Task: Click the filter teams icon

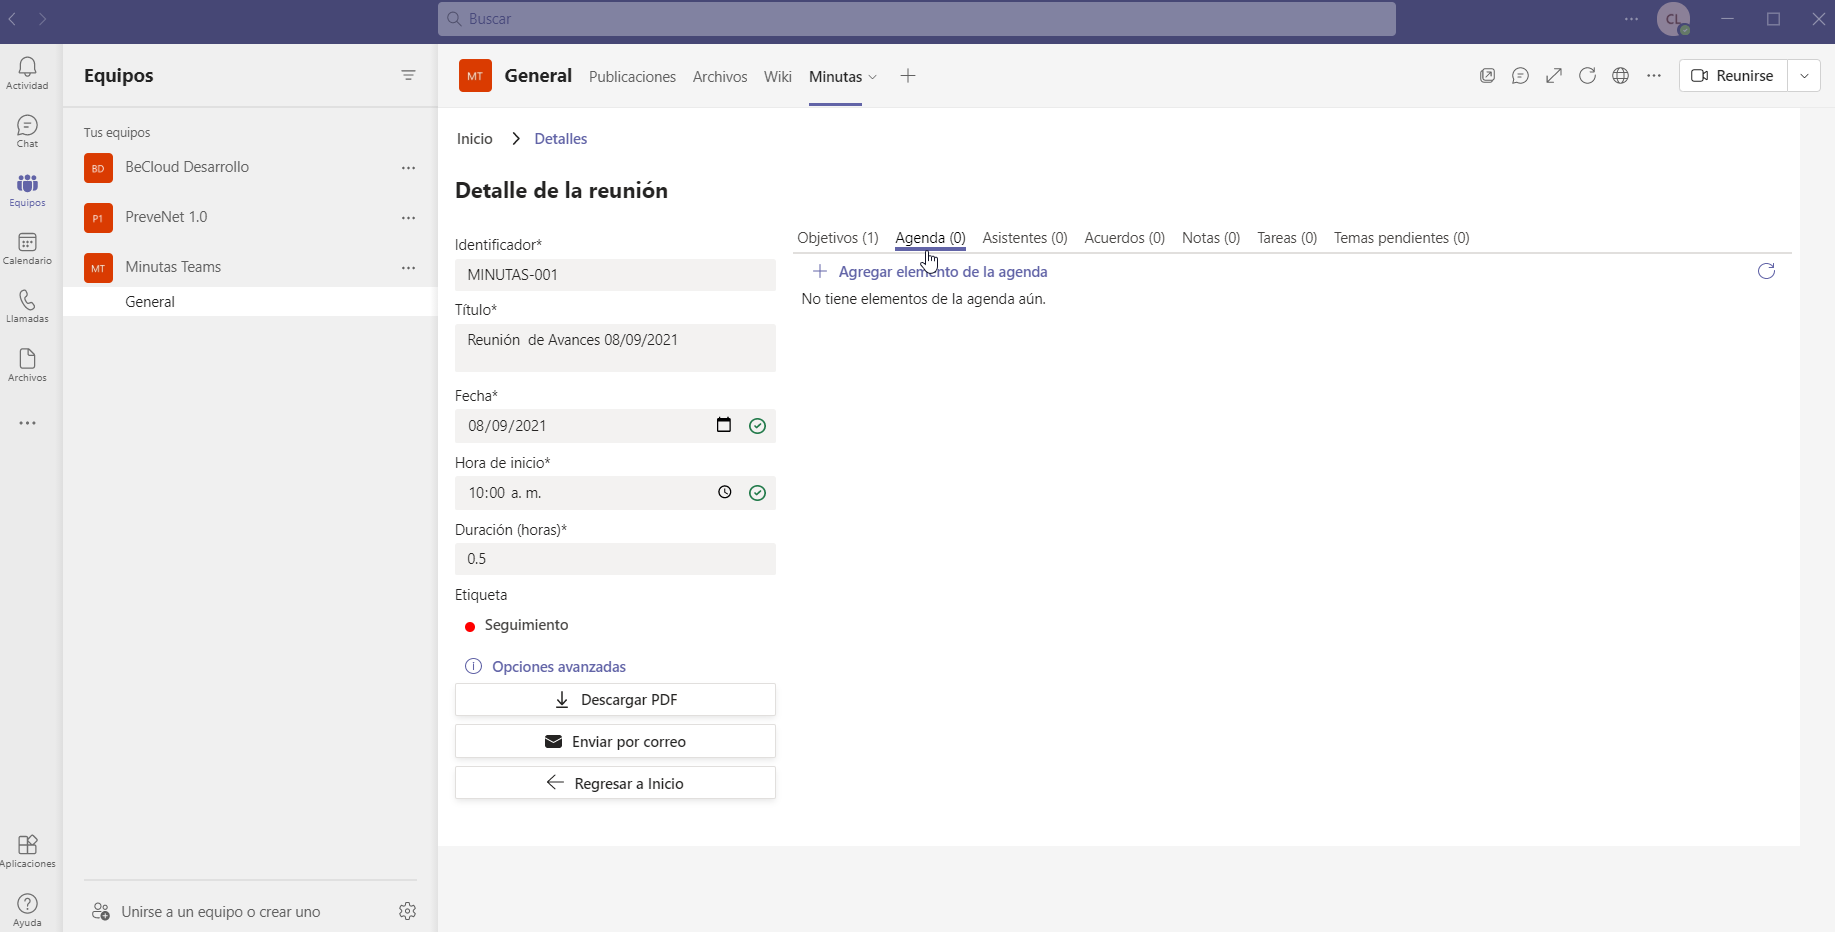Action: point(408,75)
